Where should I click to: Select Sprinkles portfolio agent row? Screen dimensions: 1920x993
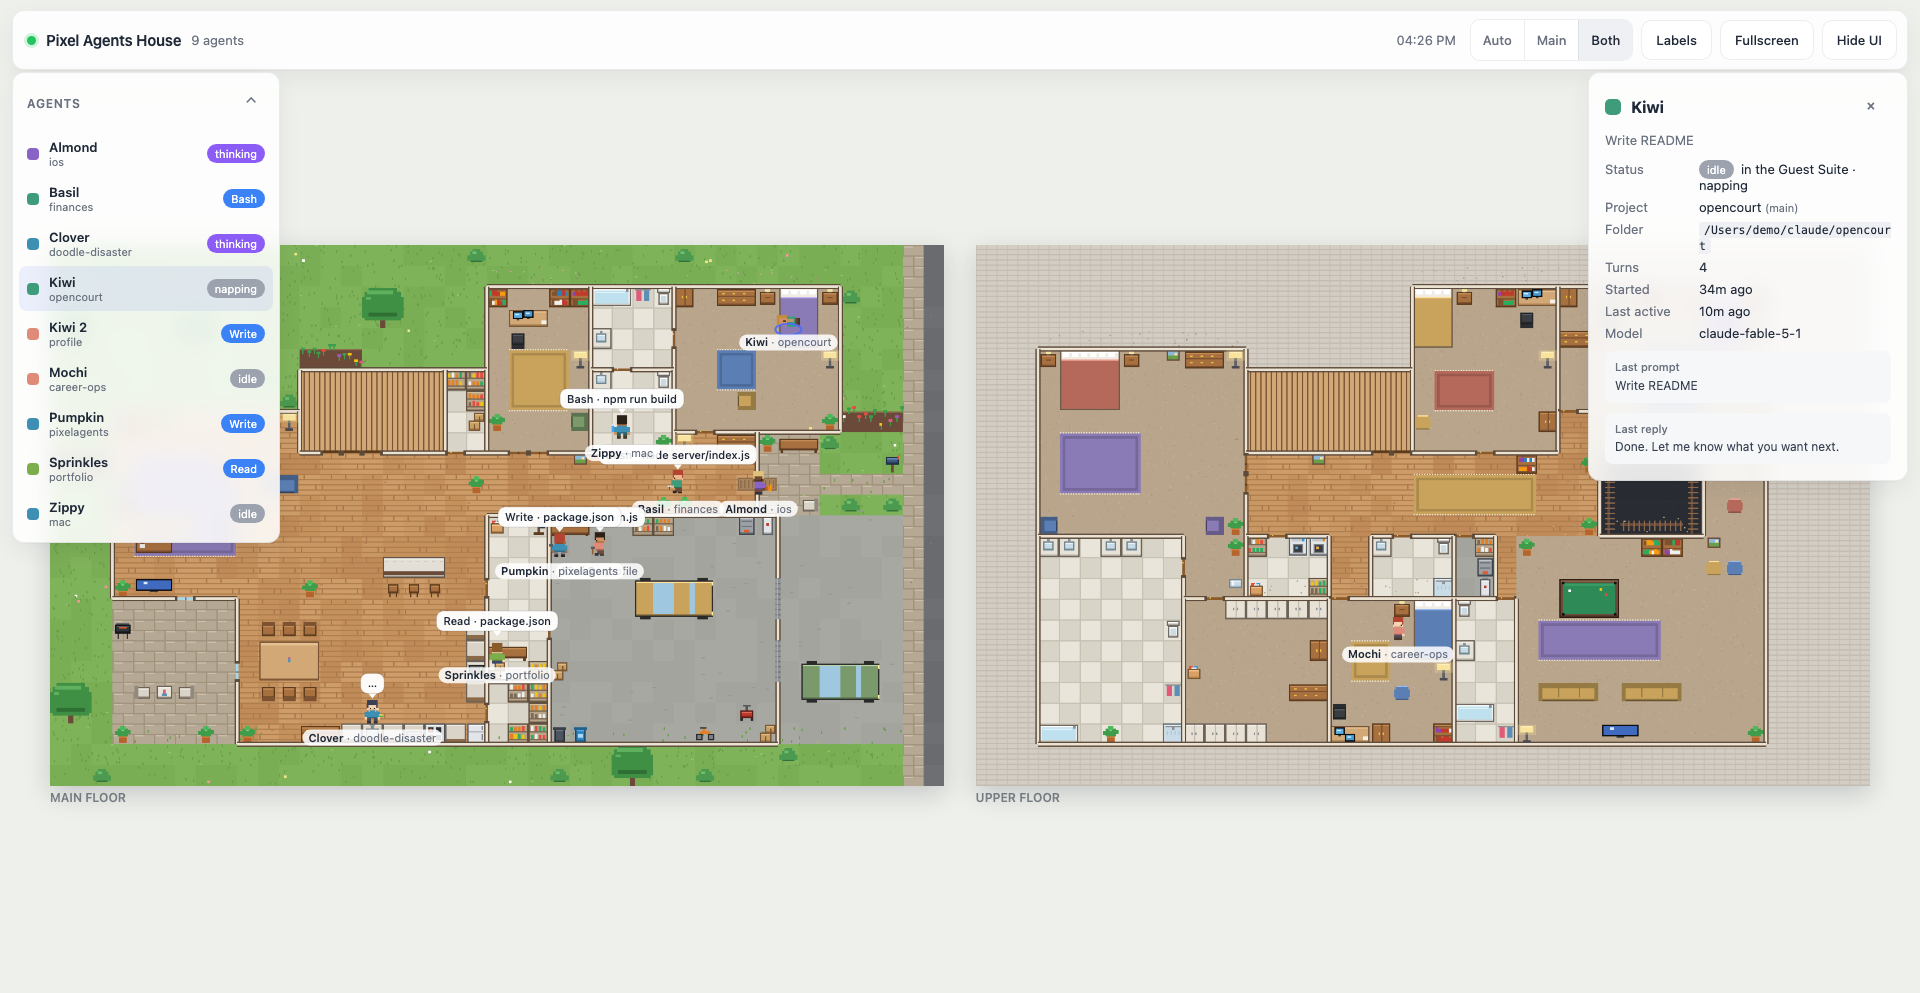coord(146,469)
